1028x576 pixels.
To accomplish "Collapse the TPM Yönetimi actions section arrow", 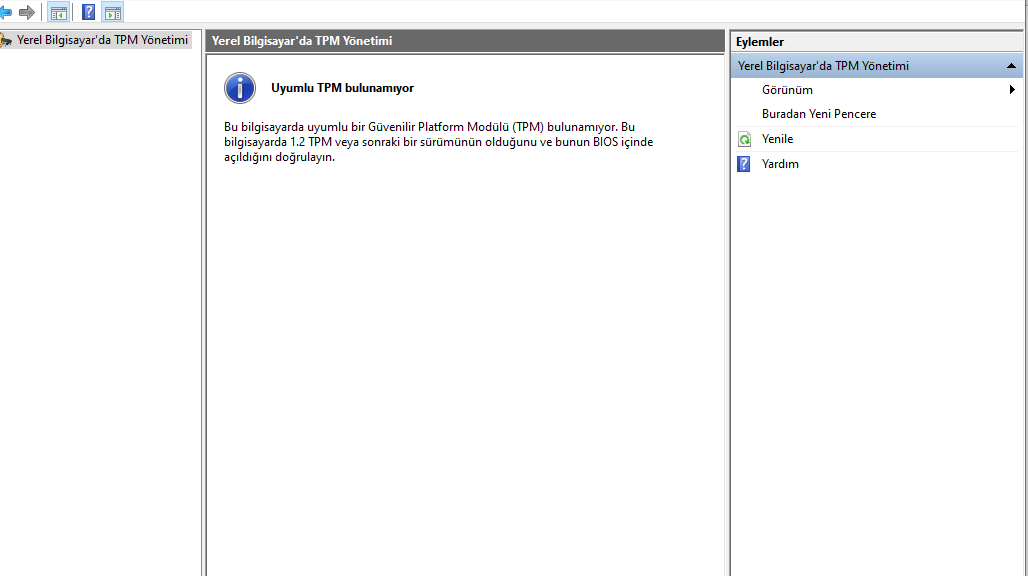I will pyautogui.click(x=1011, y=66).
